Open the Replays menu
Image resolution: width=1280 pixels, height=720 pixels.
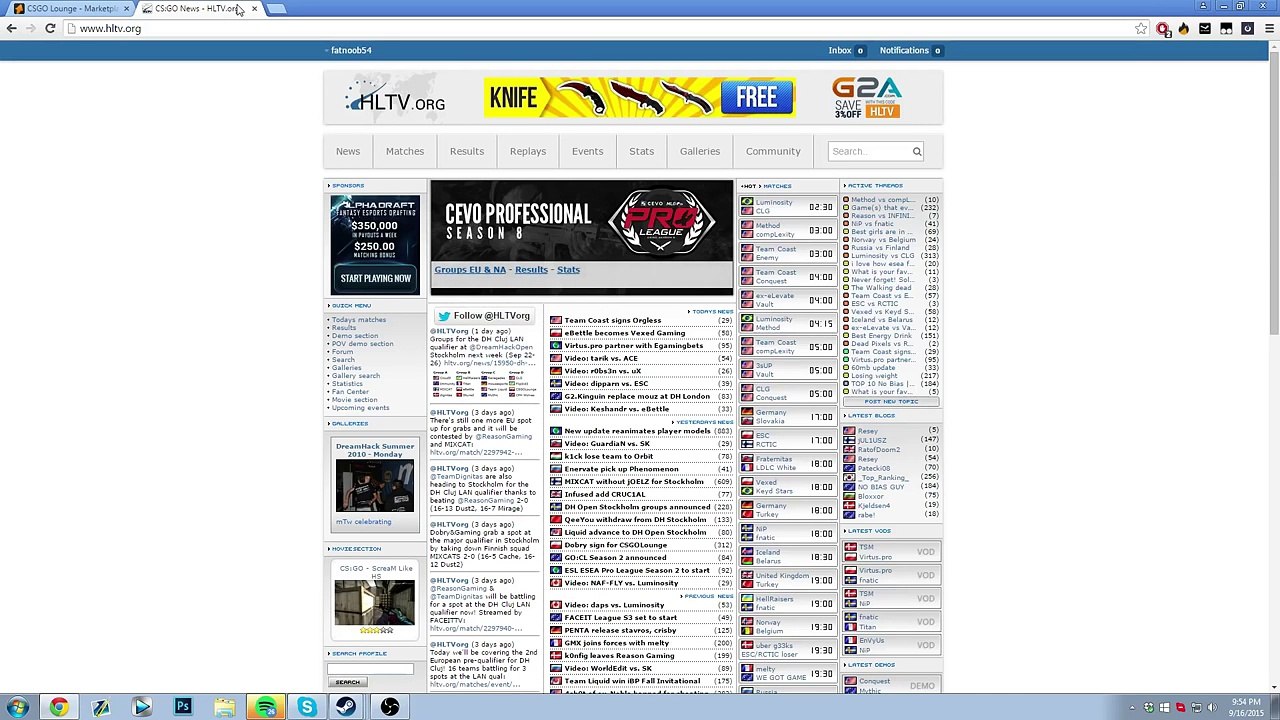528,152
